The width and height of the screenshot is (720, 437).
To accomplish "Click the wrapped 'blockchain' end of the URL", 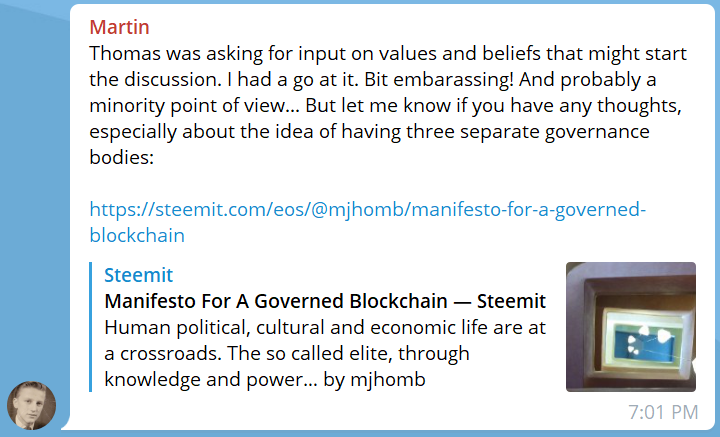I will coord(137,235).
